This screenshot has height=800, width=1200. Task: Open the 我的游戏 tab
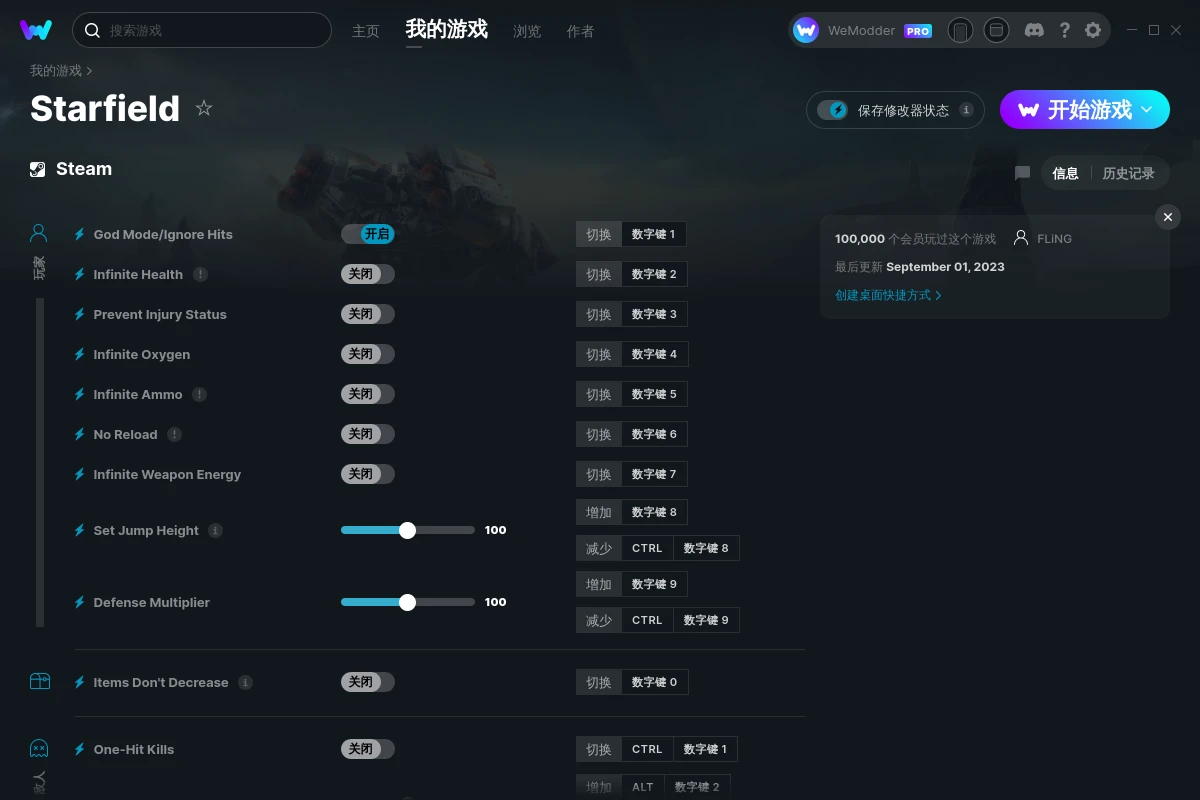pyautogui.click(x=447, y=30)
